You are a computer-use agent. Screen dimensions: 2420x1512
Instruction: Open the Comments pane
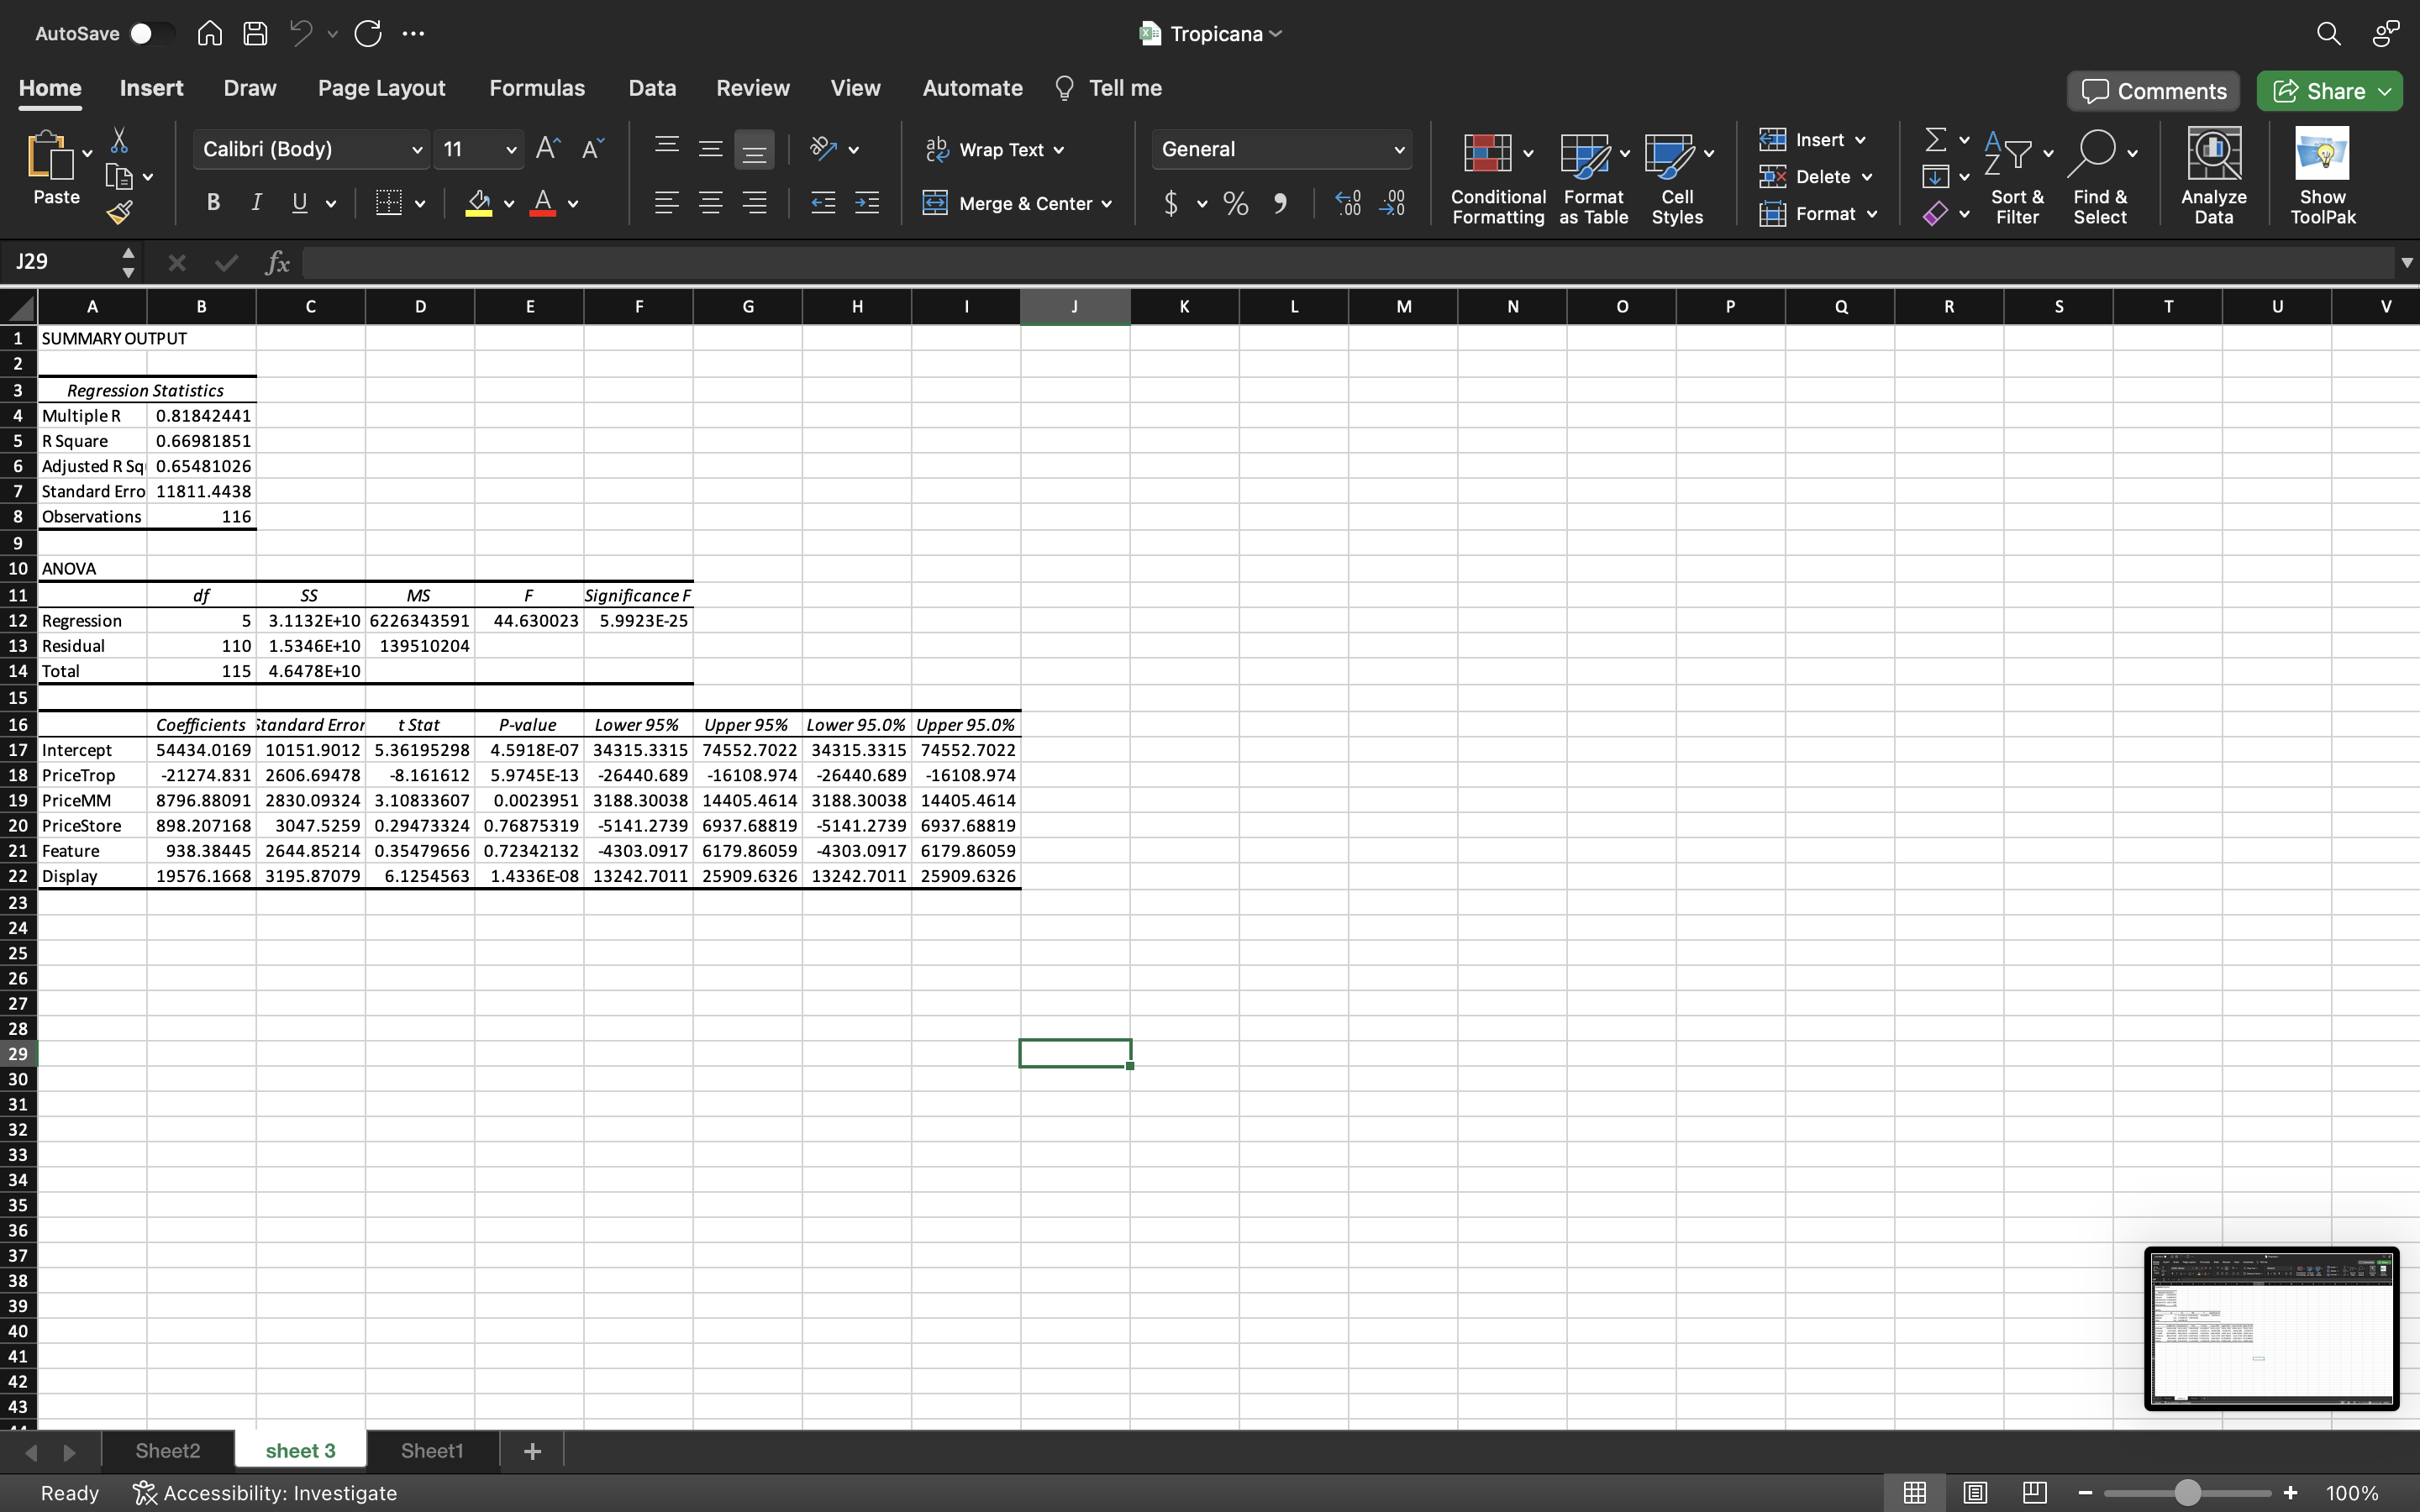(2151, 90)
